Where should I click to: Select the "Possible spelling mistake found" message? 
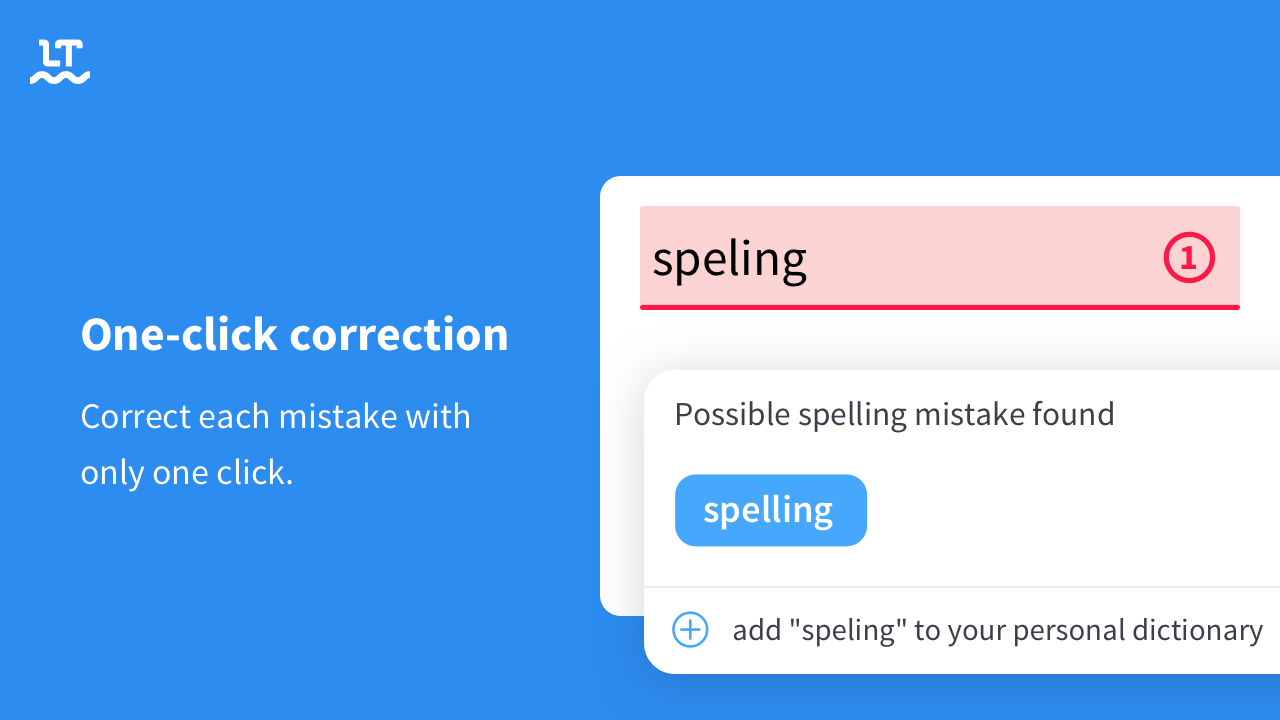[894, 414]
